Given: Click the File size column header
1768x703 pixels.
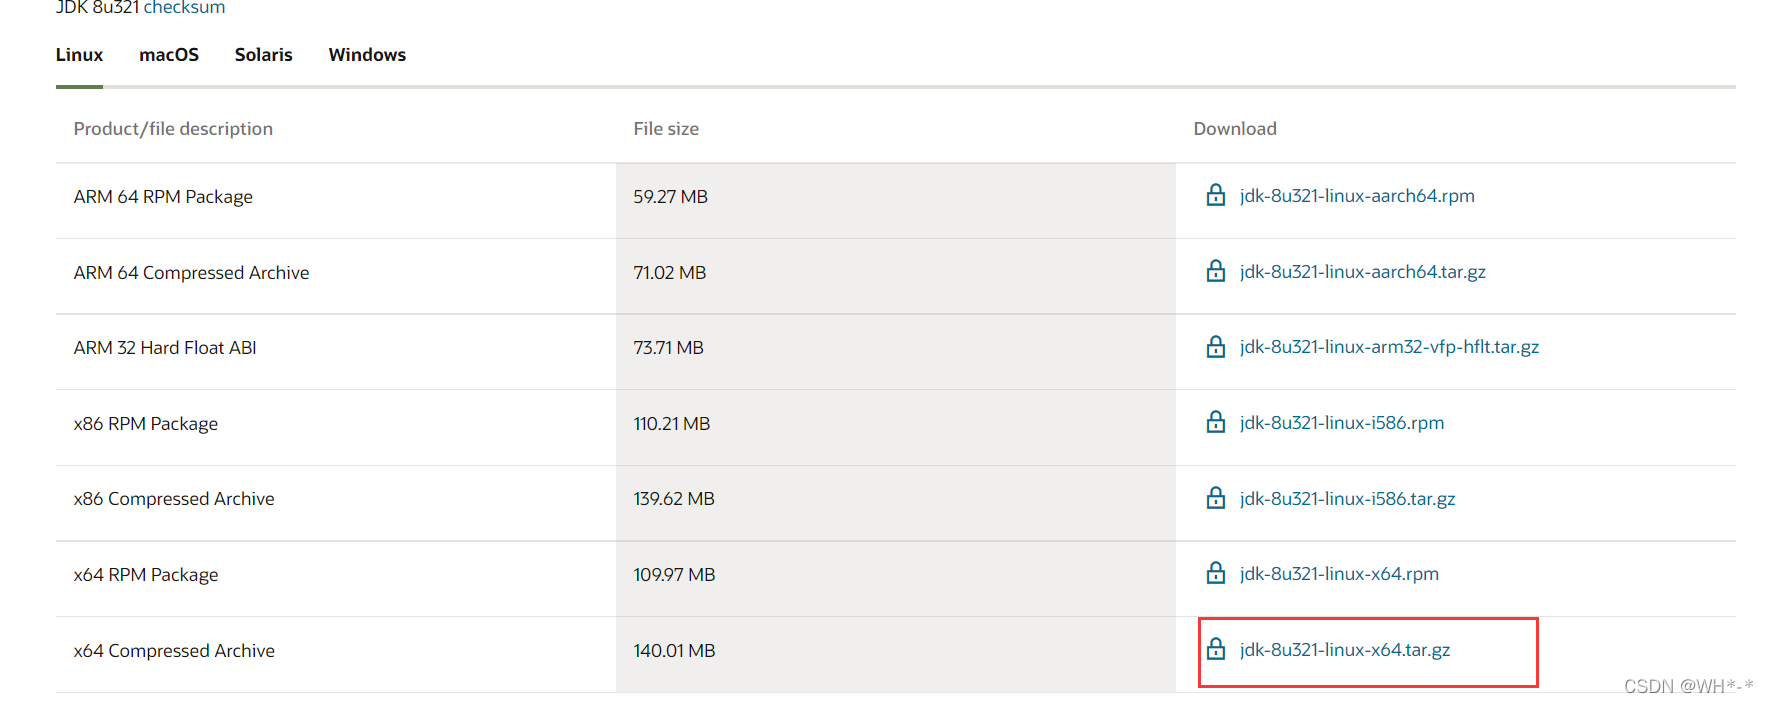Looking at the screenshot, I should click(666, 129).
